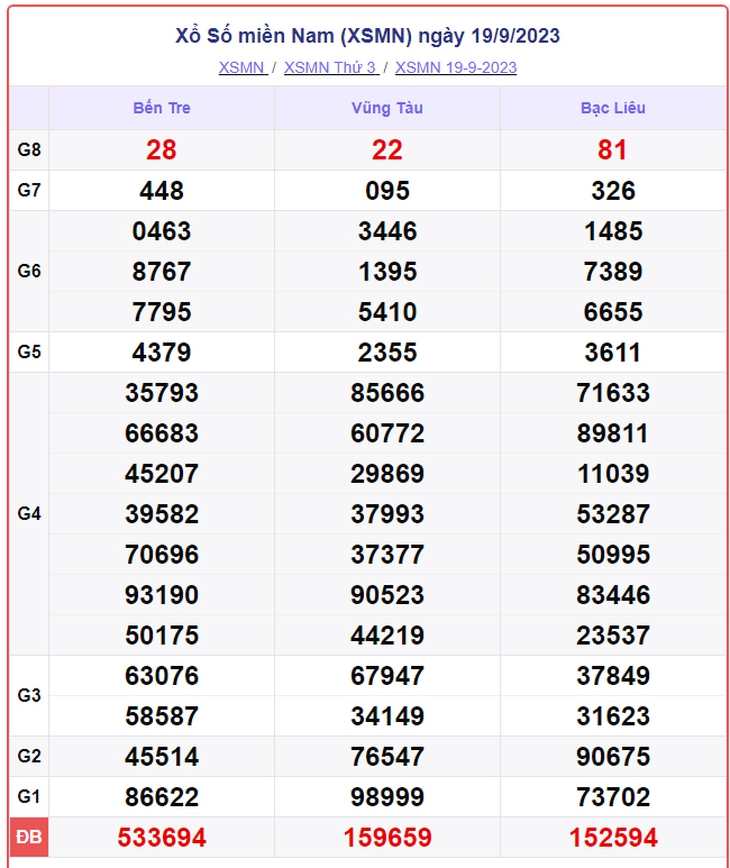Click G4 number 93190
The width and height of the screenshot is (730, 868).
pyautogui.click(x=162, y=595)
